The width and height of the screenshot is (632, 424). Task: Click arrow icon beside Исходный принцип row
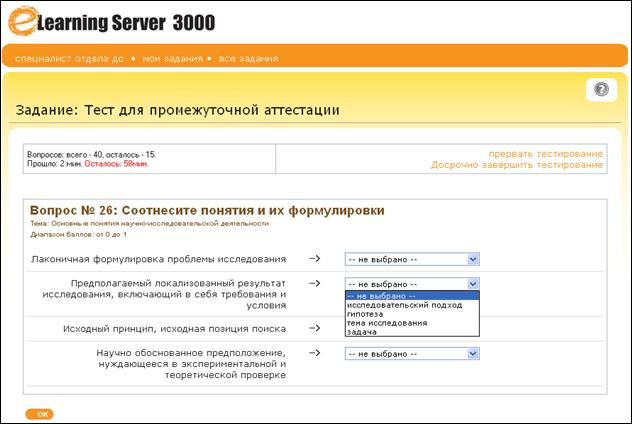(x=315, y=328)
